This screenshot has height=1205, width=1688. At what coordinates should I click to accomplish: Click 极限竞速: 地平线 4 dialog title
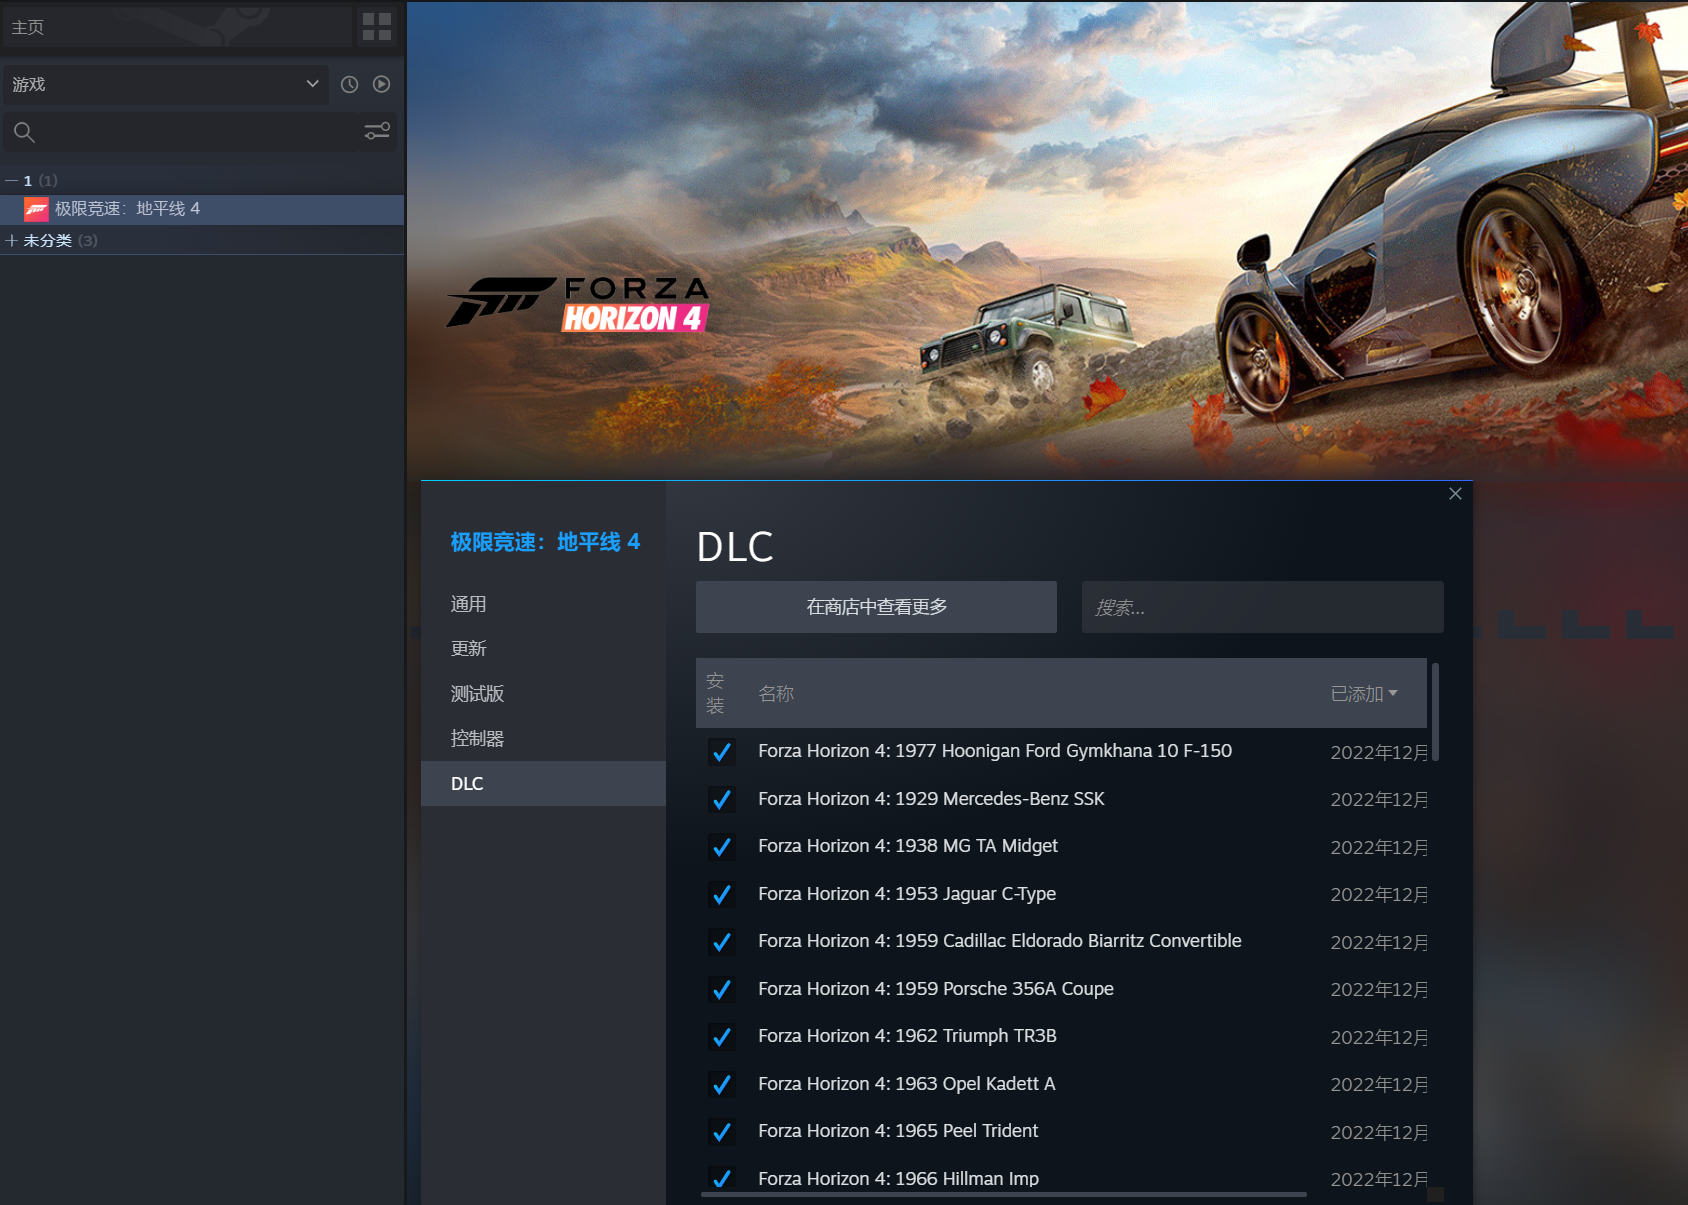click(x=545, y=542)
